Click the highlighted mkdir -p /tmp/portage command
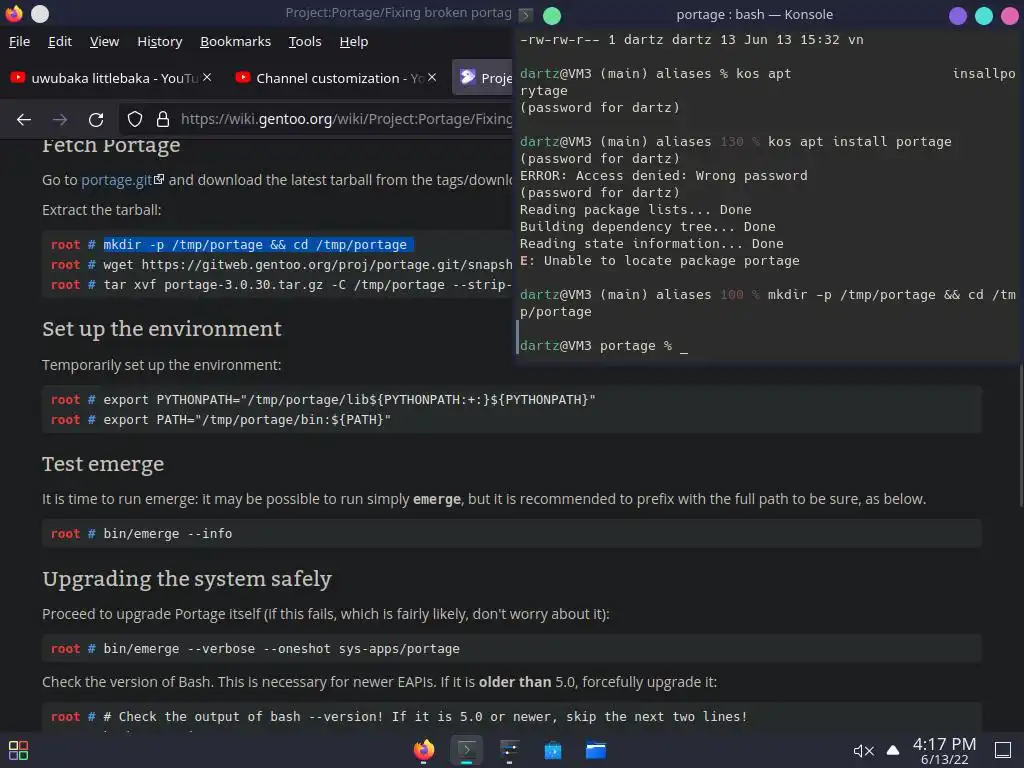Viewport: 1024px width, 768px height. [x=258, y=244]
